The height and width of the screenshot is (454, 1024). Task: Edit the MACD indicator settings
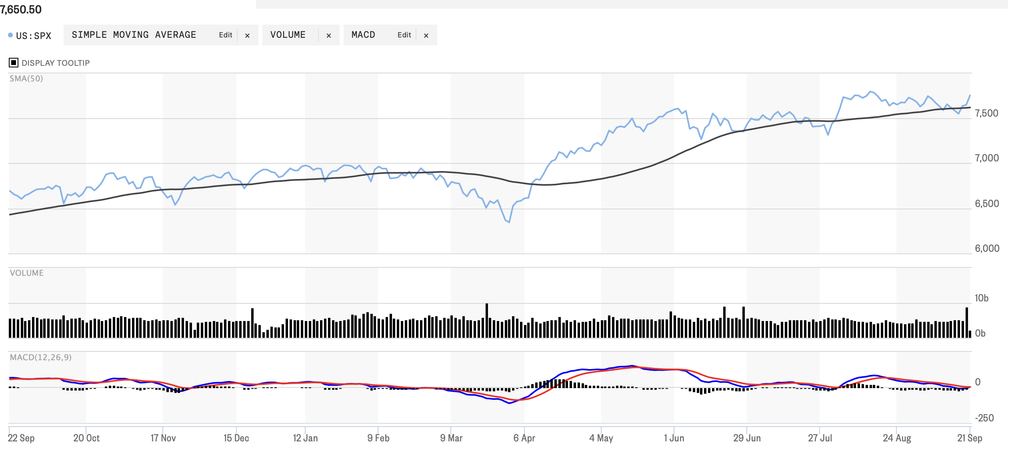point(404,35)
